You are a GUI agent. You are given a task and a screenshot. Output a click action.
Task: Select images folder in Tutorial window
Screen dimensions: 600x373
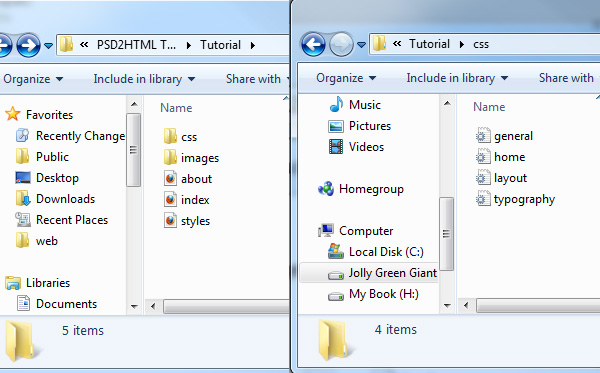click(x=191, y=158)
